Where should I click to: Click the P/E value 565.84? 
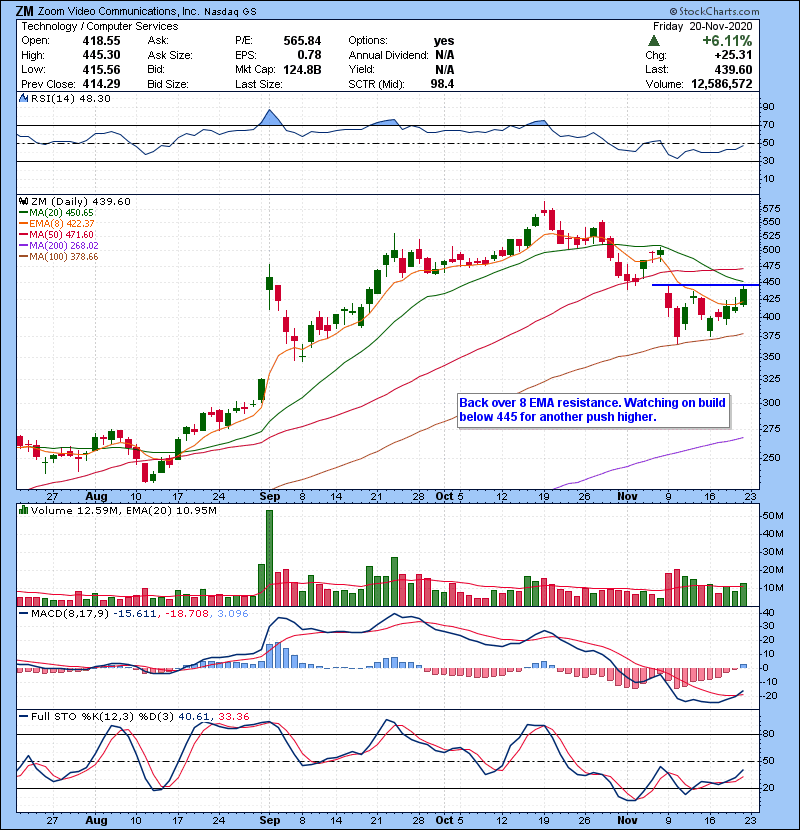(302, 41)
